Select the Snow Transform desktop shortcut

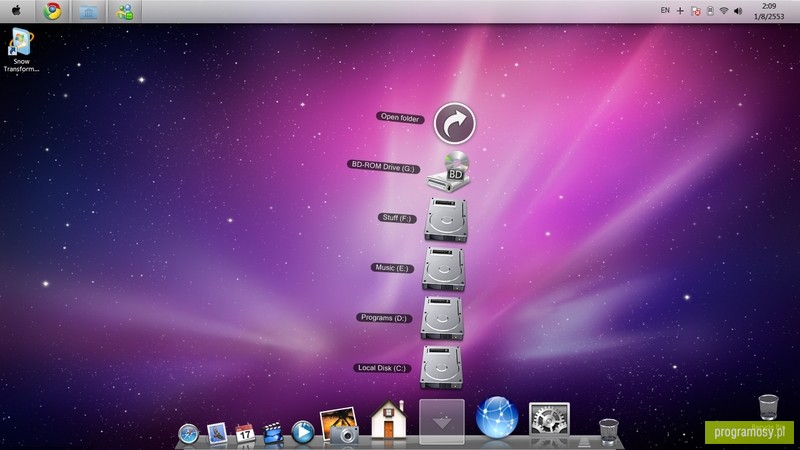pyautogui.click(x=21, y=49)
